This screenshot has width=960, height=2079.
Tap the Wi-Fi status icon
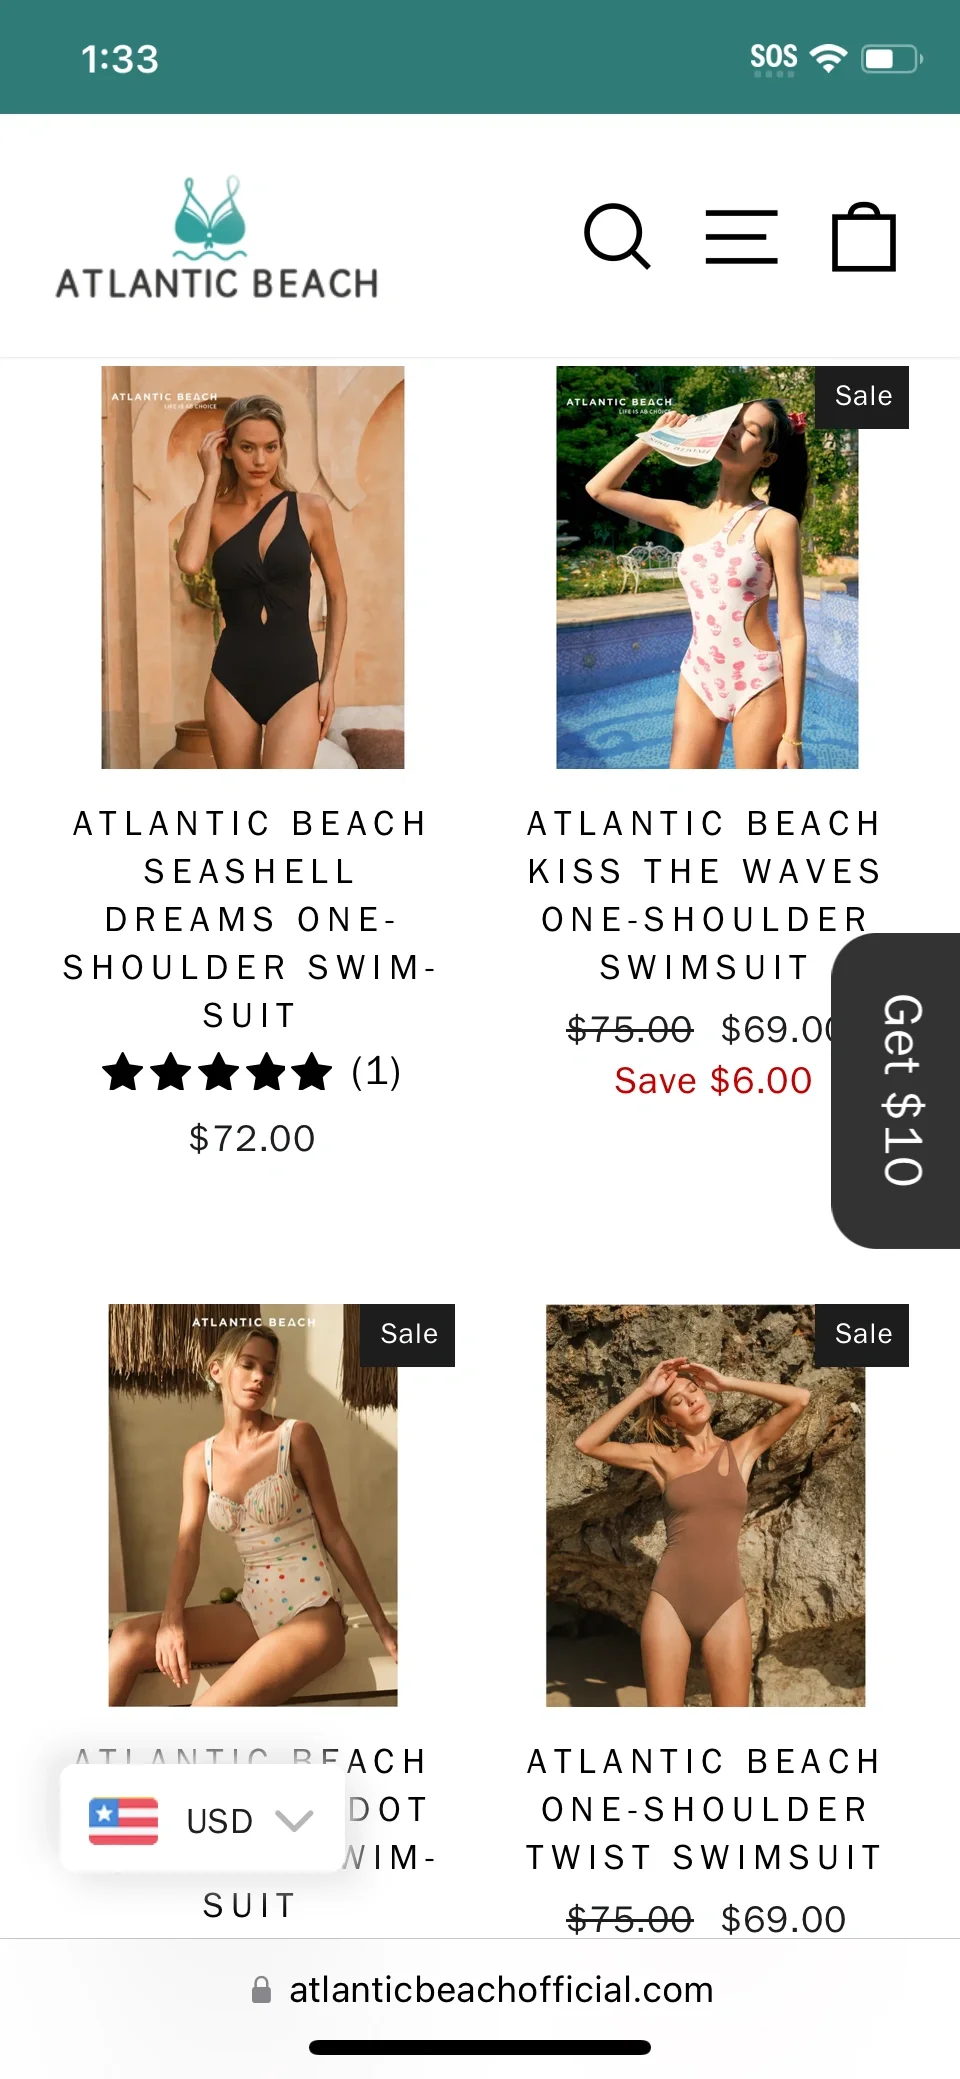point(828,58)
